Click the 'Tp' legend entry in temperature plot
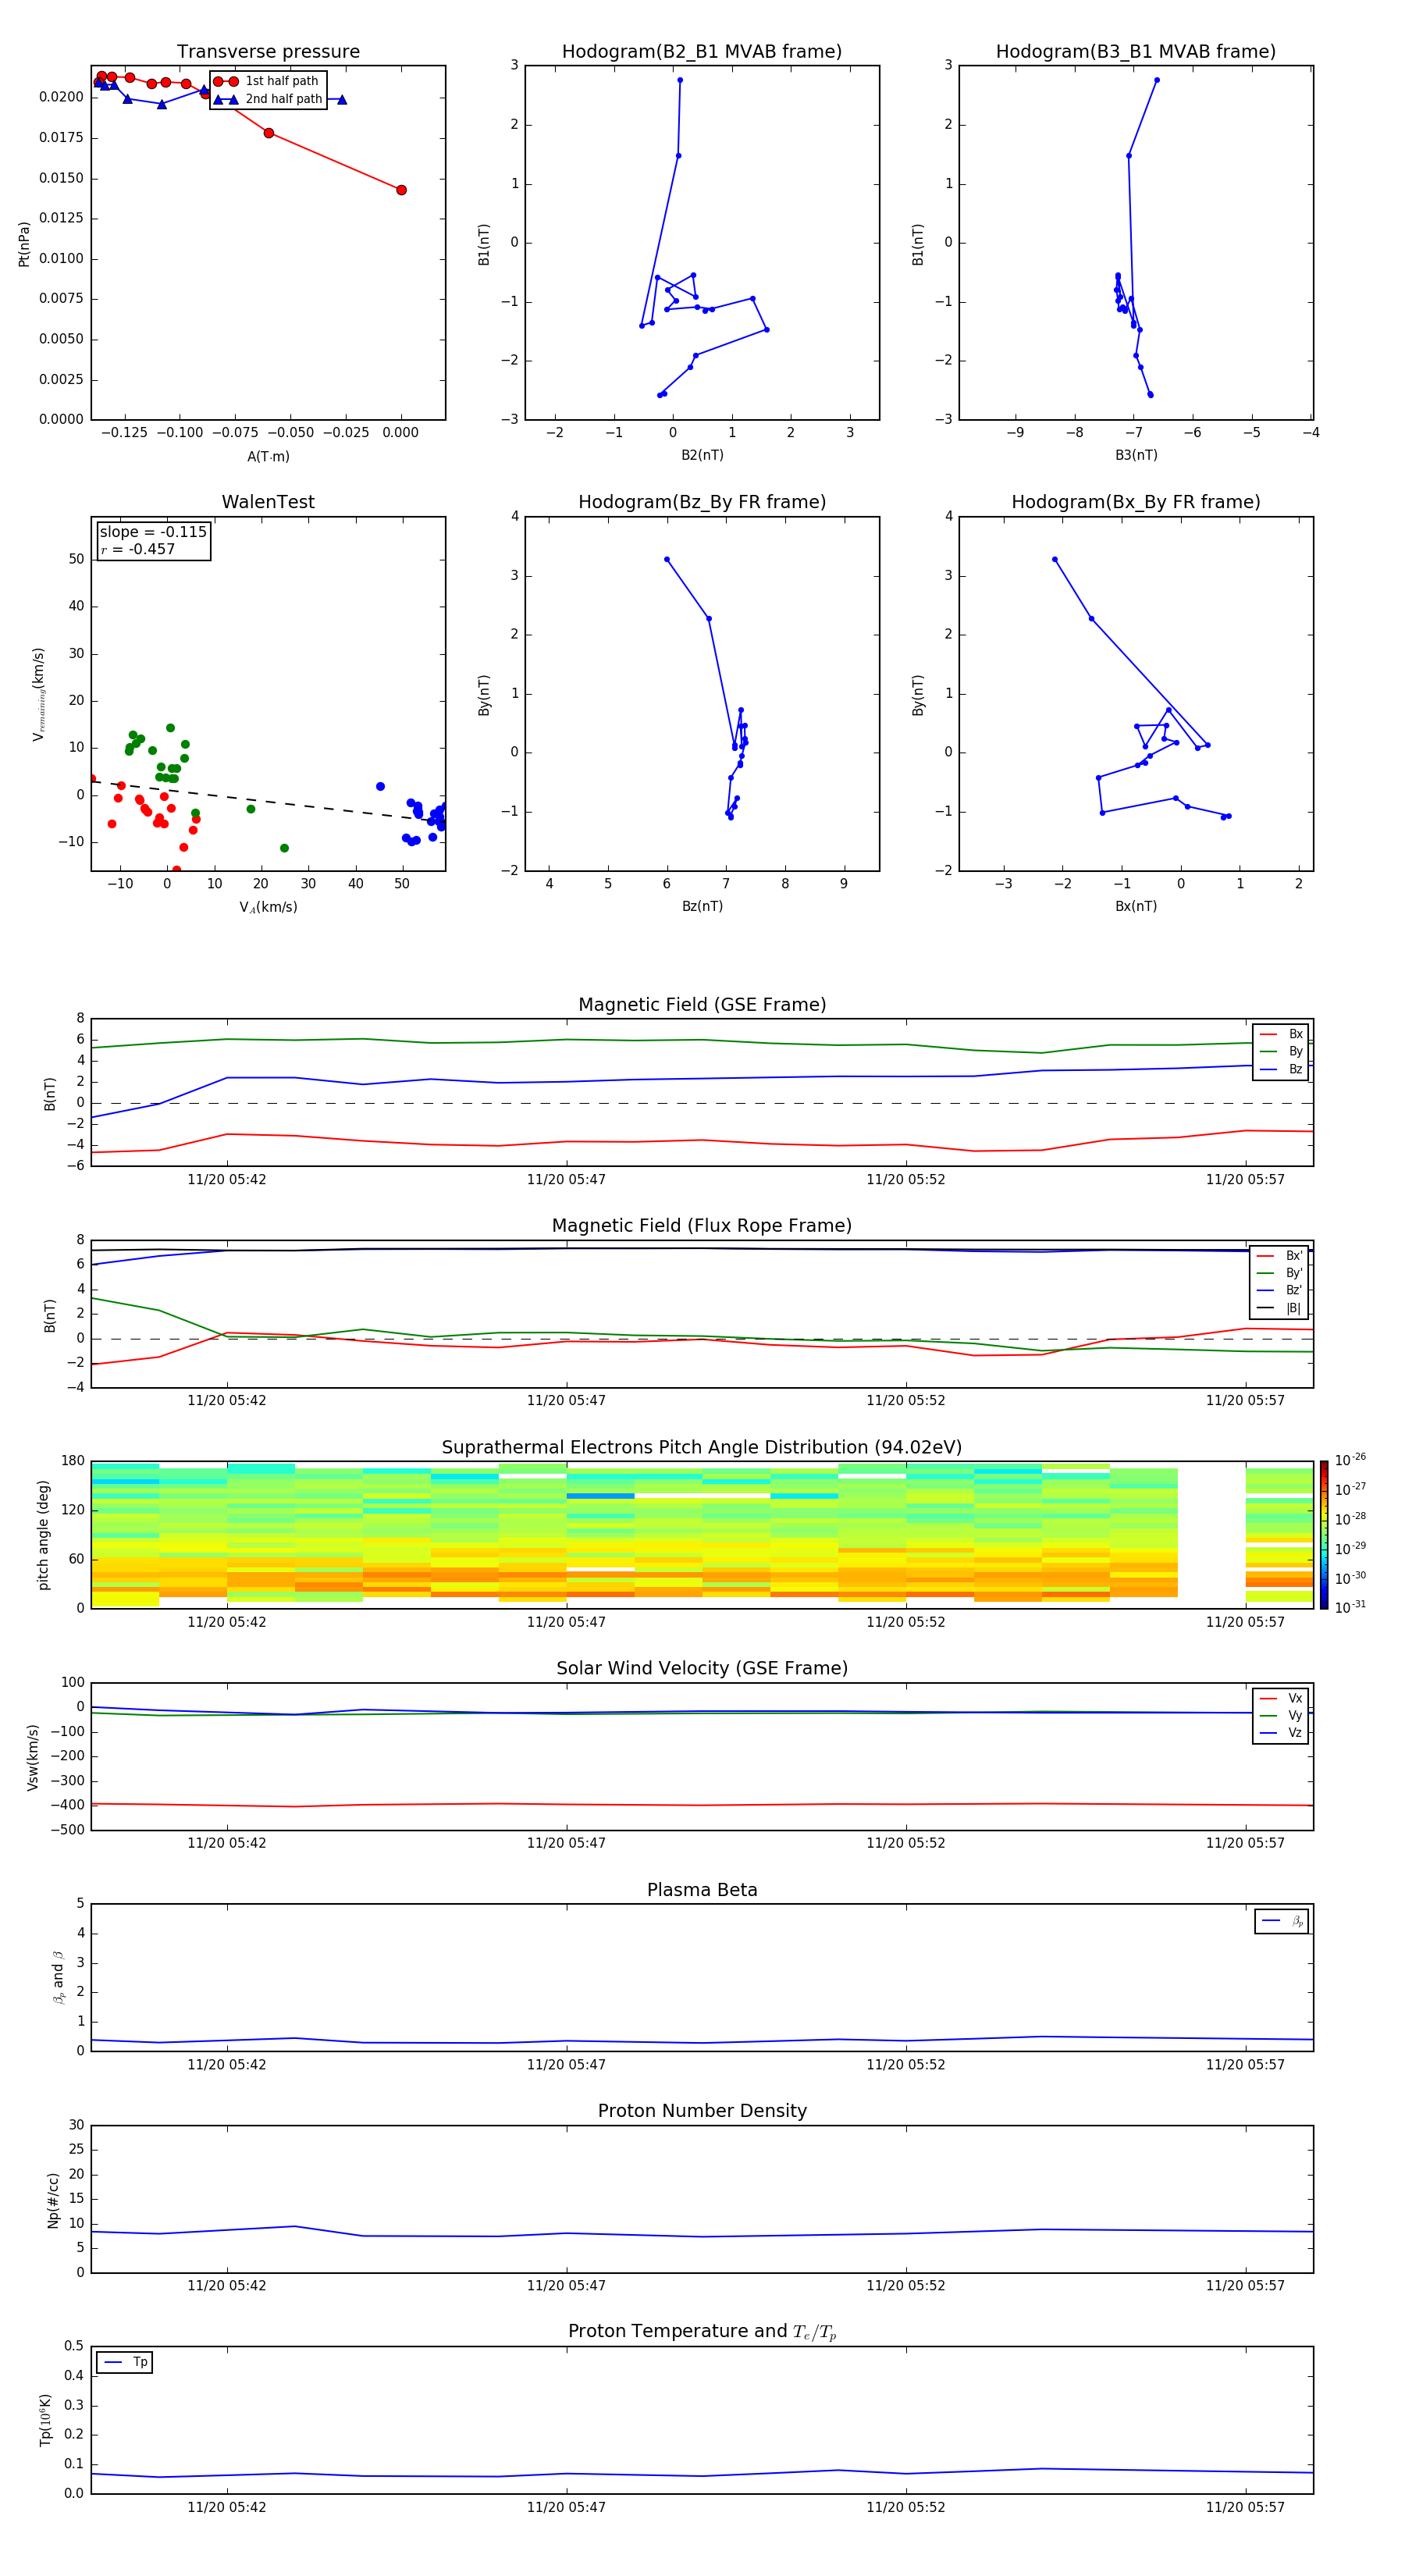The width and height of the screenshot is (1405, 2576). coord(125,2363)
